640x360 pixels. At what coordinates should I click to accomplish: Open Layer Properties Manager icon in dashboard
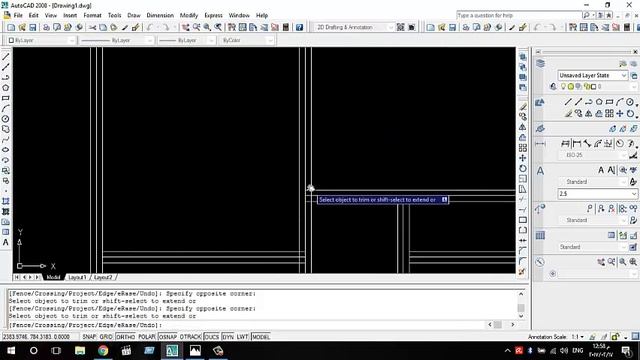click(540, 64)
